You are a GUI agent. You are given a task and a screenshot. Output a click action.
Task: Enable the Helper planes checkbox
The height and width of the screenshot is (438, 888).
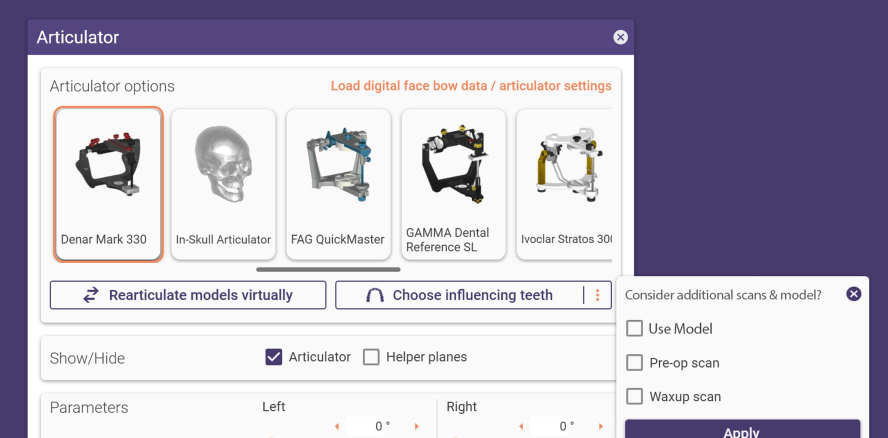(x=371, y=357)
